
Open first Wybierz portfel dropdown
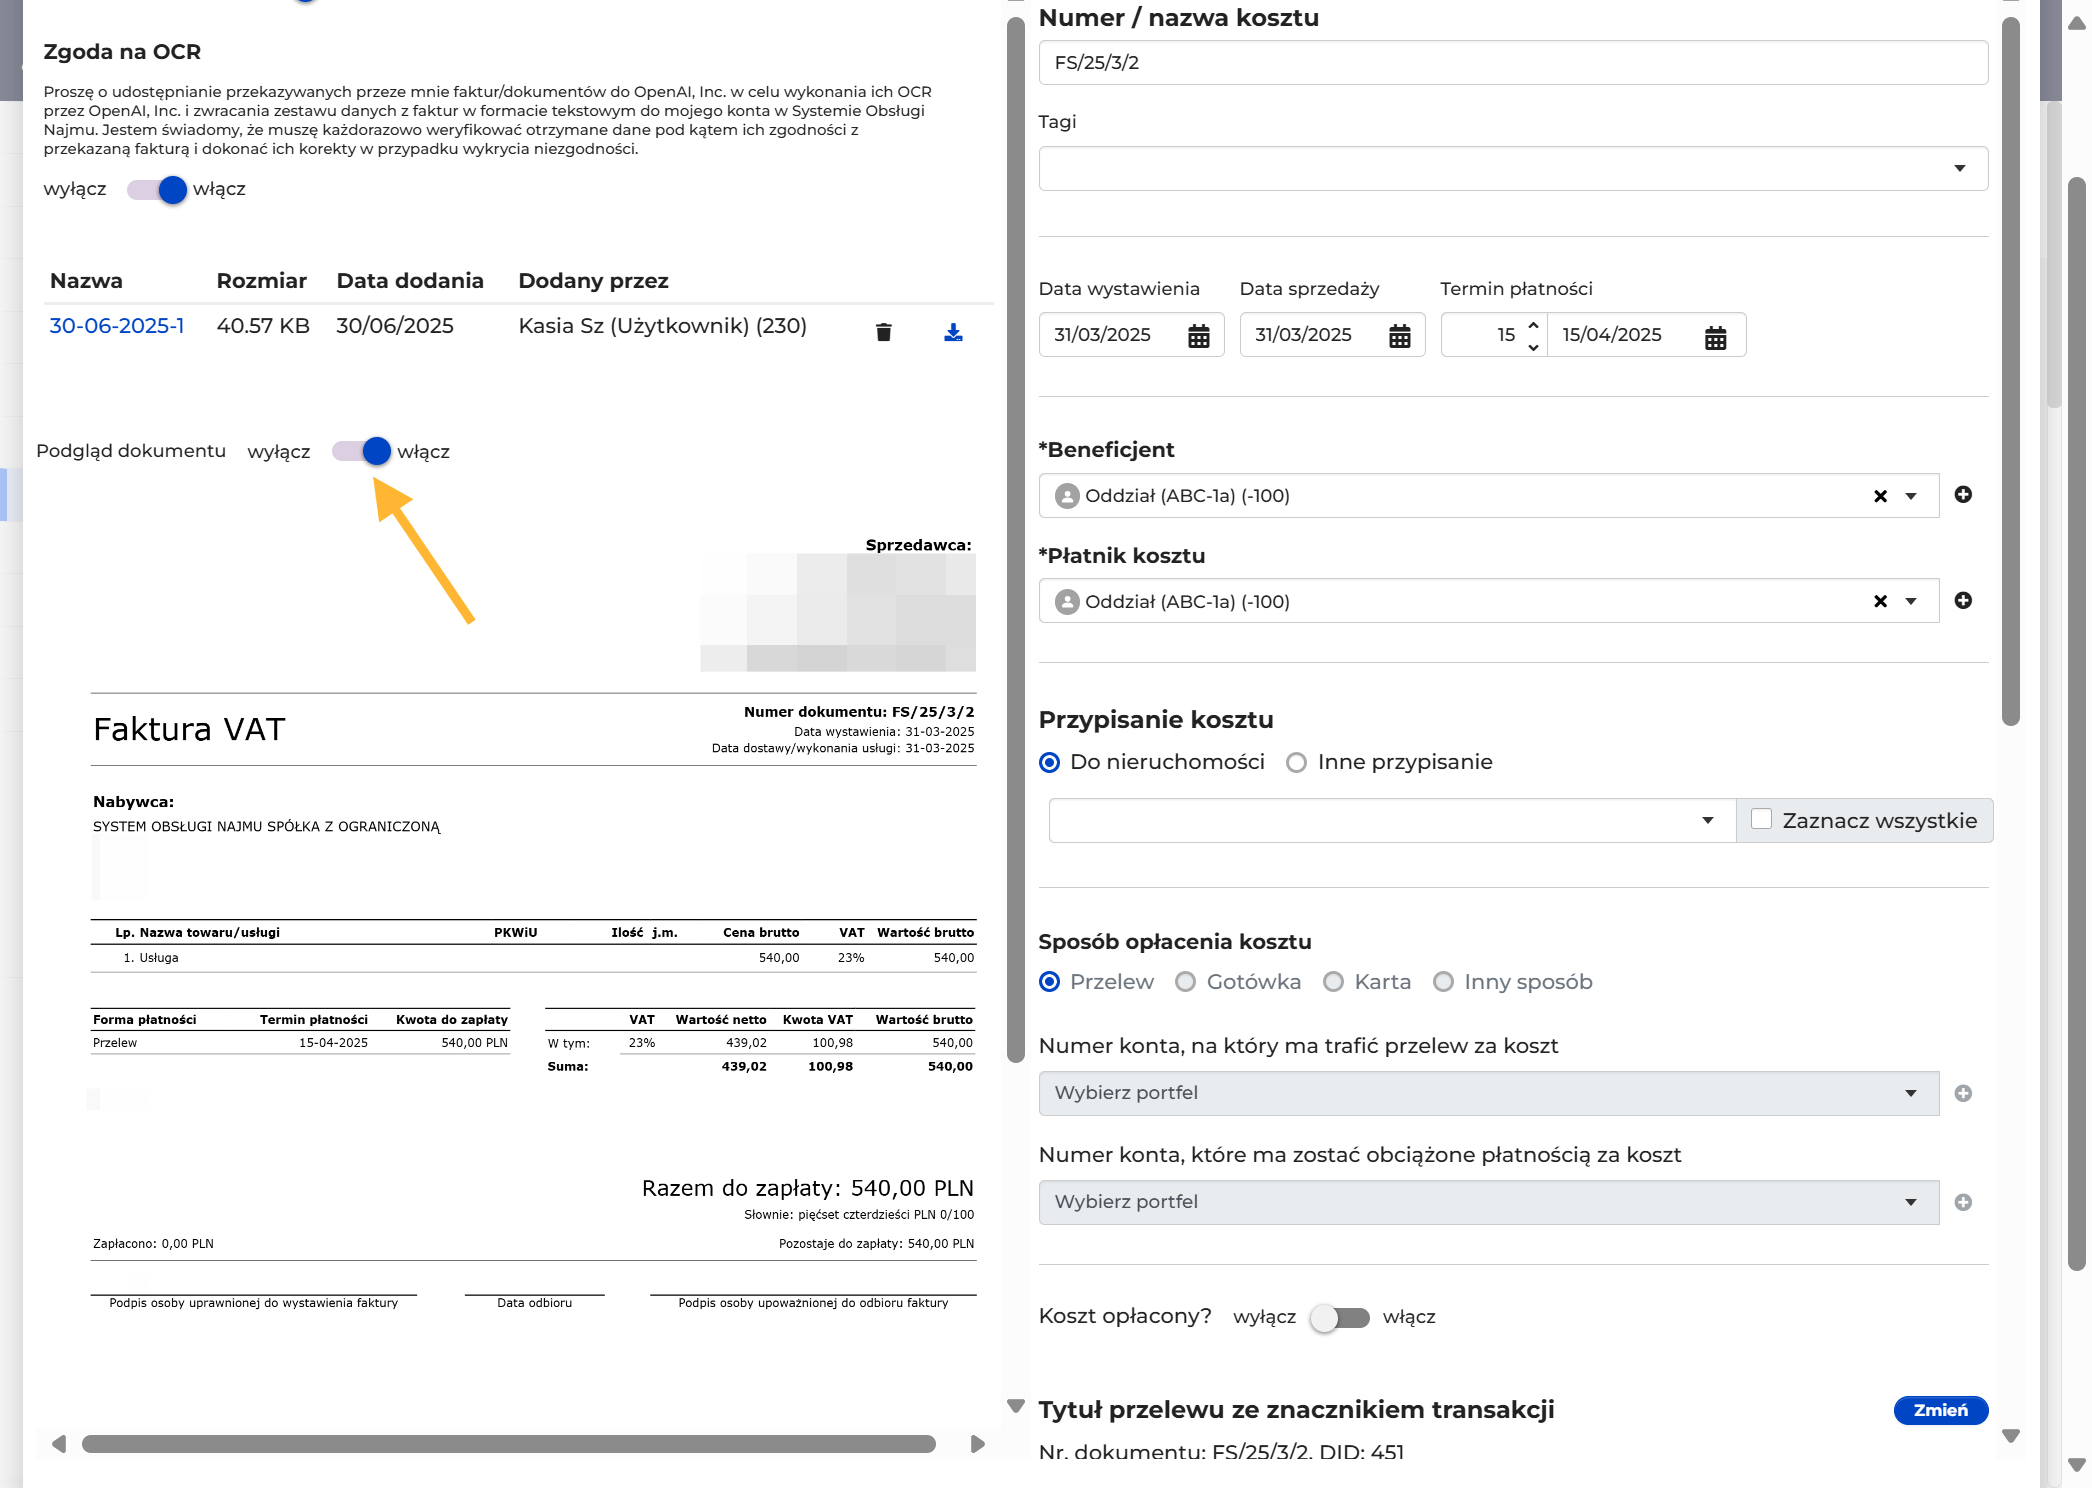point(1489,1093)
